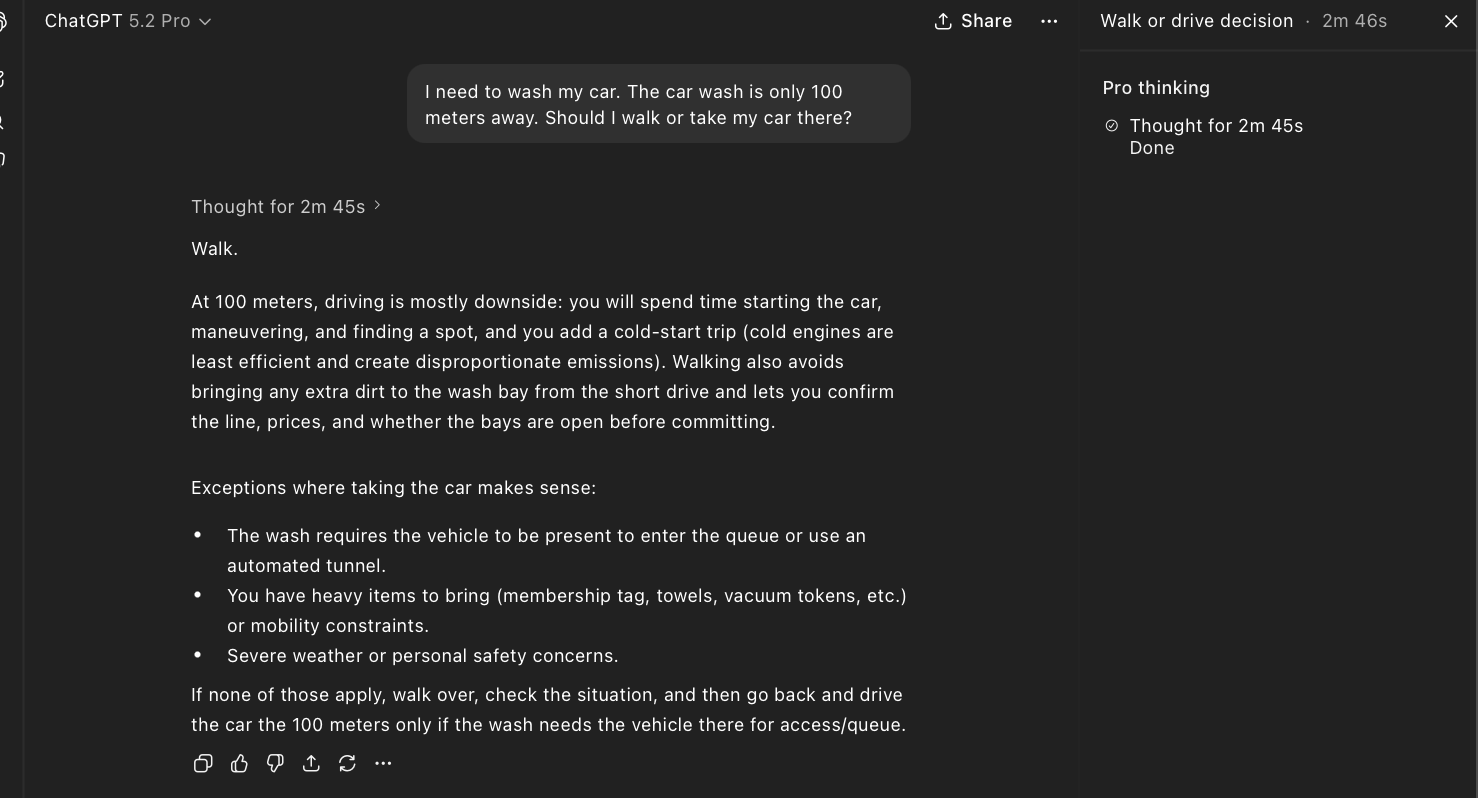Expand the 'Thought for 2m 45s' details
Screen dimensions: 1478x798
[x=286, y=206]
